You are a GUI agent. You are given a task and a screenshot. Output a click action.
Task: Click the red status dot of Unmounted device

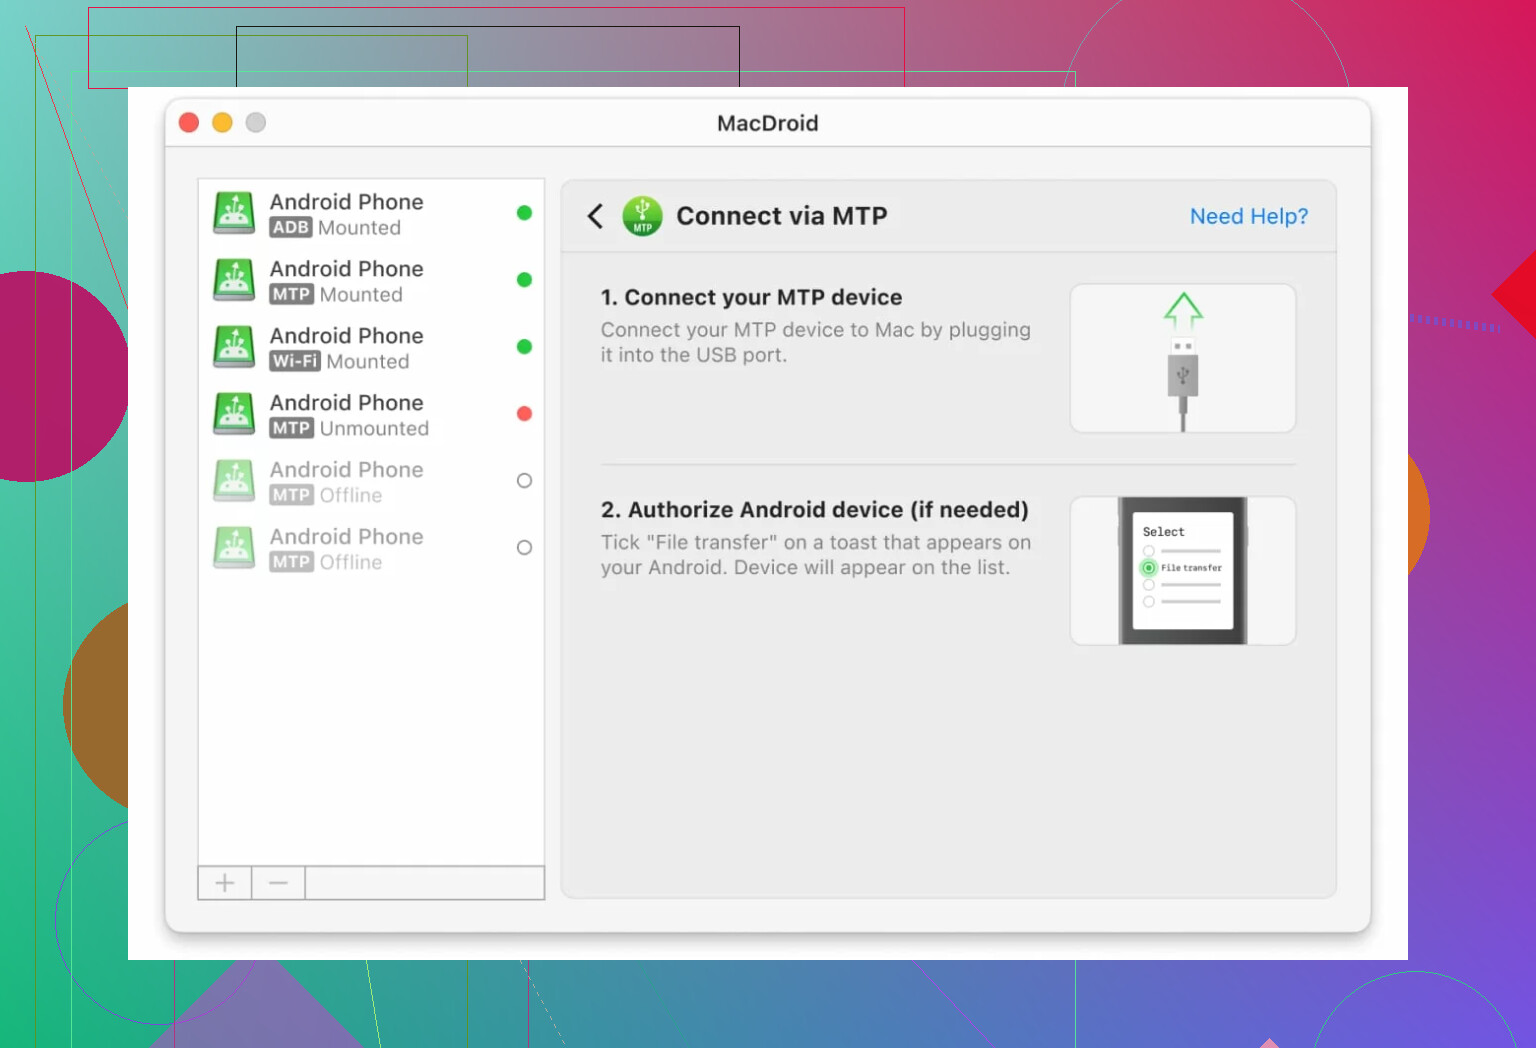pos(524,414)
